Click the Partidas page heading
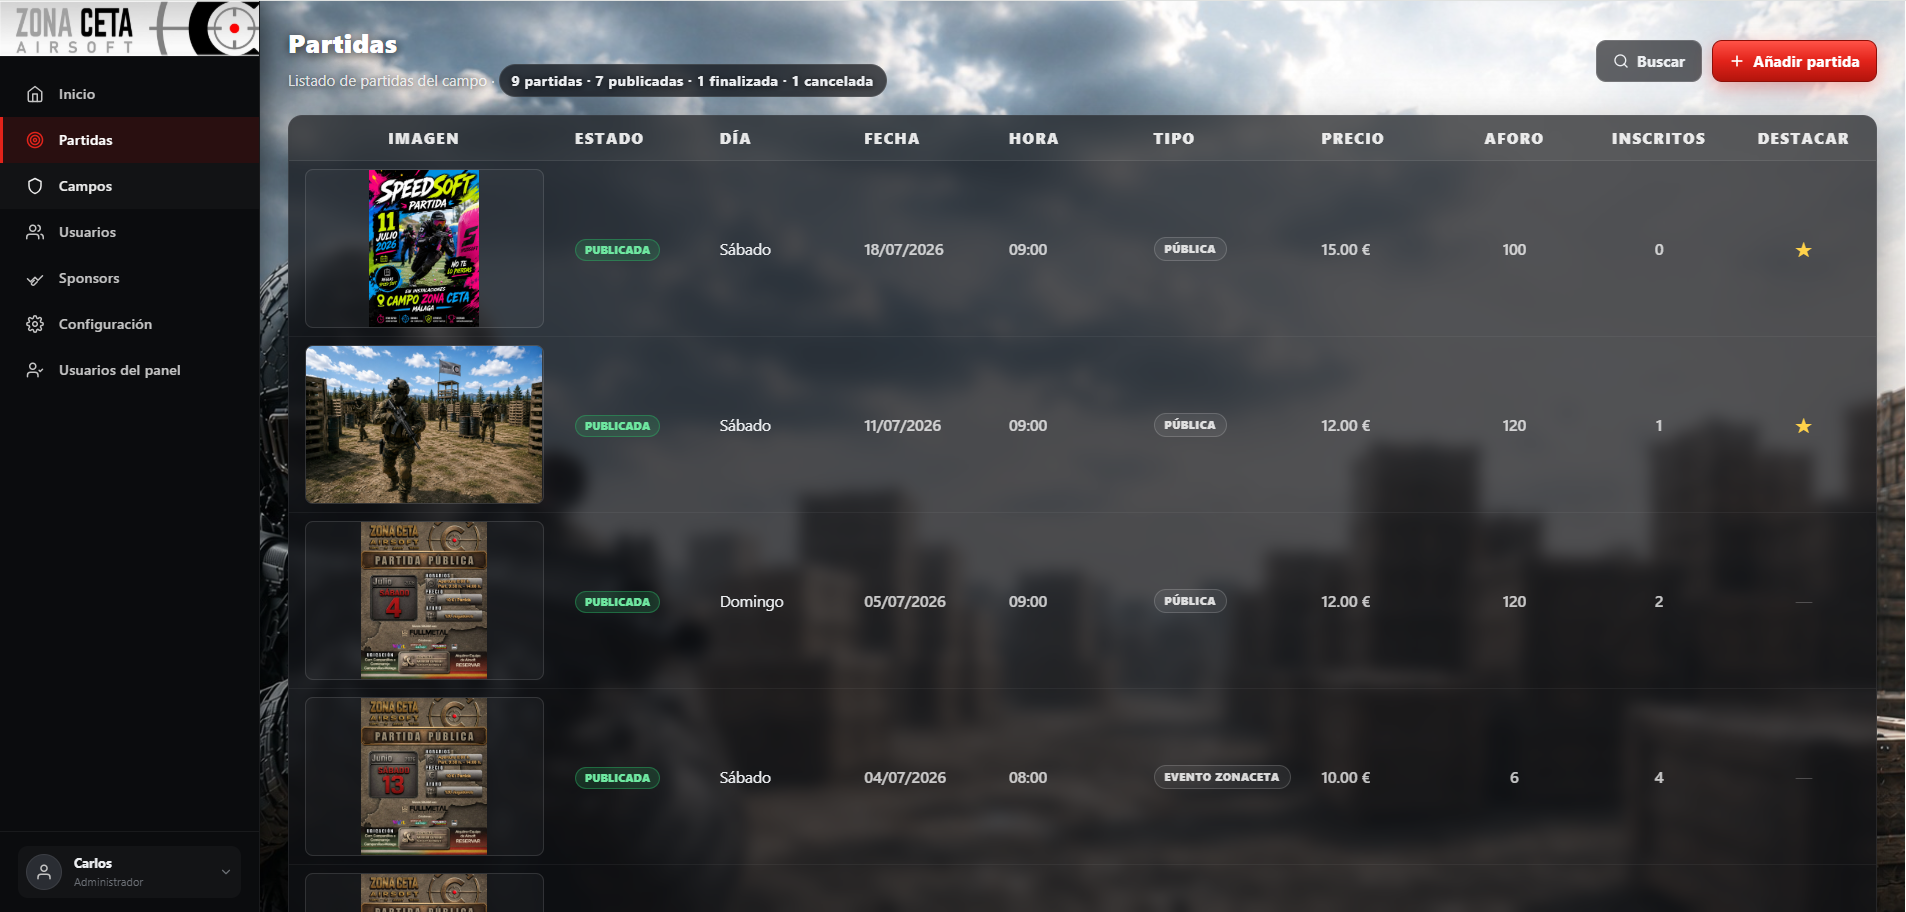Viewport: 1906px width, 912px height. 343,44
